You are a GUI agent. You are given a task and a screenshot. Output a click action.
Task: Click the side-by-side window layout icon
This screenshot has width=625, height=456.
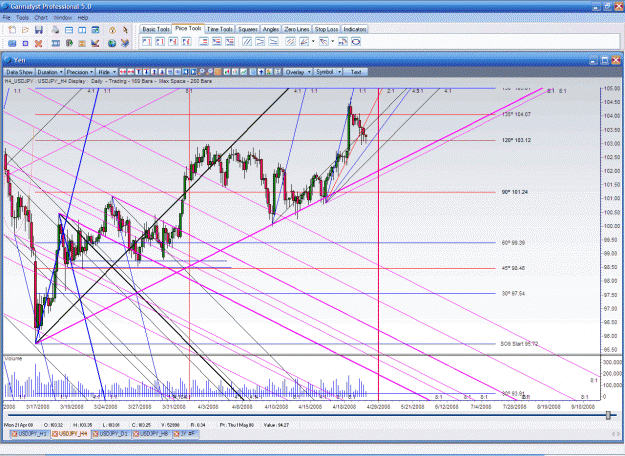82,30
